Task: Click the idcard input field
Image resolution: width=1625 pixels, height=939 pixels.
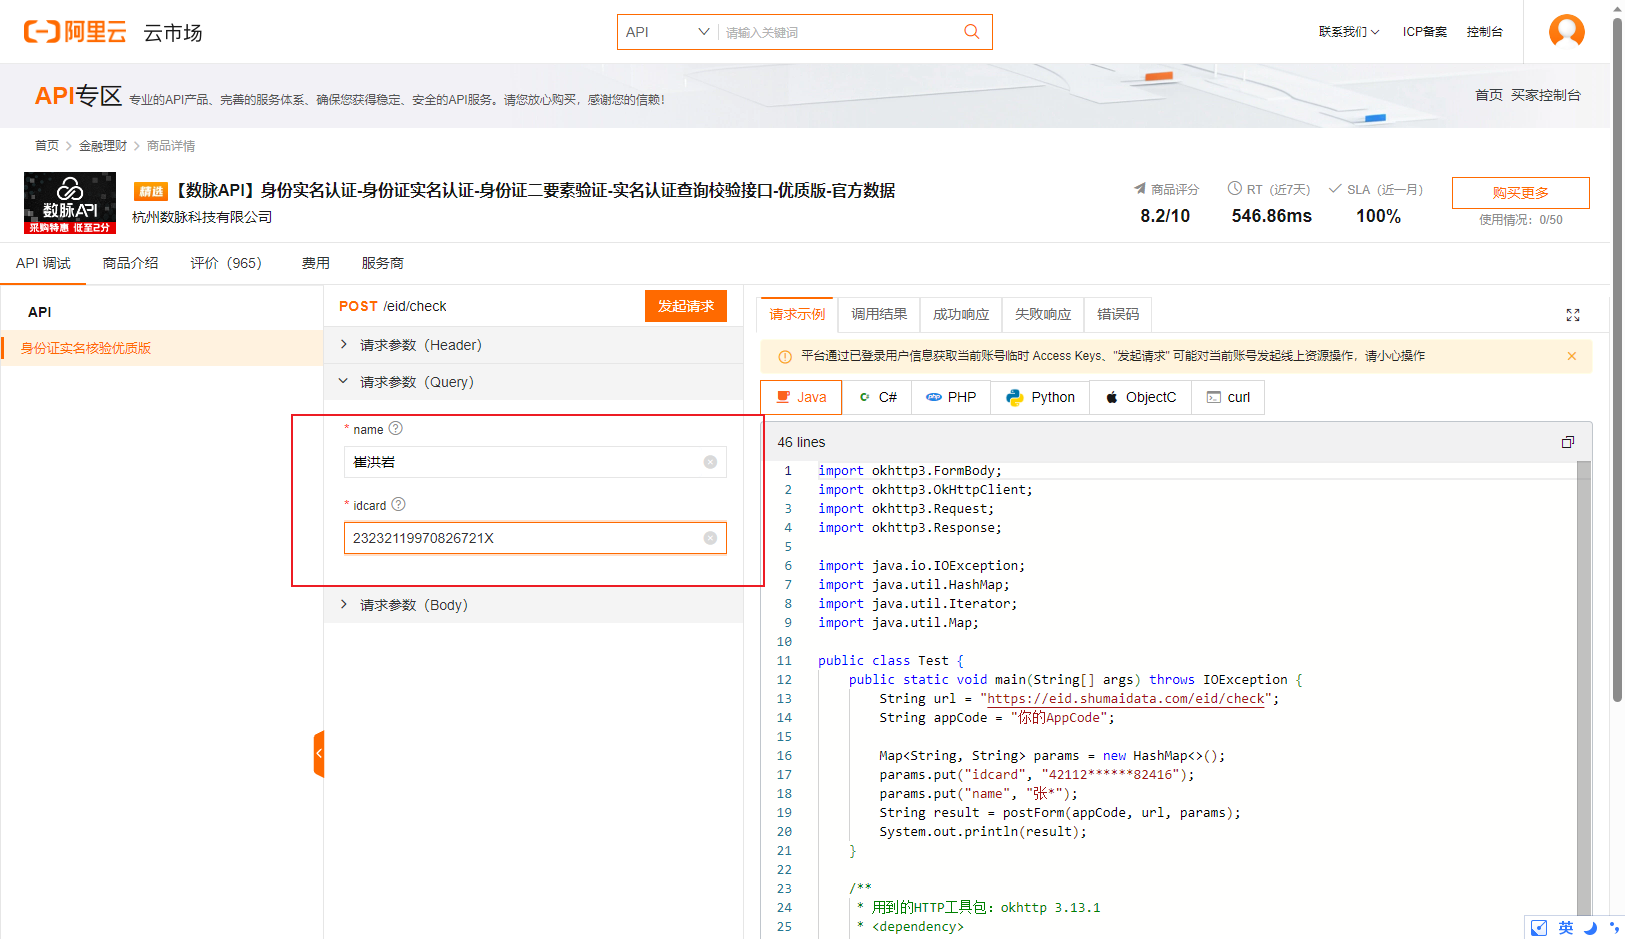Action: click(535, 538)
